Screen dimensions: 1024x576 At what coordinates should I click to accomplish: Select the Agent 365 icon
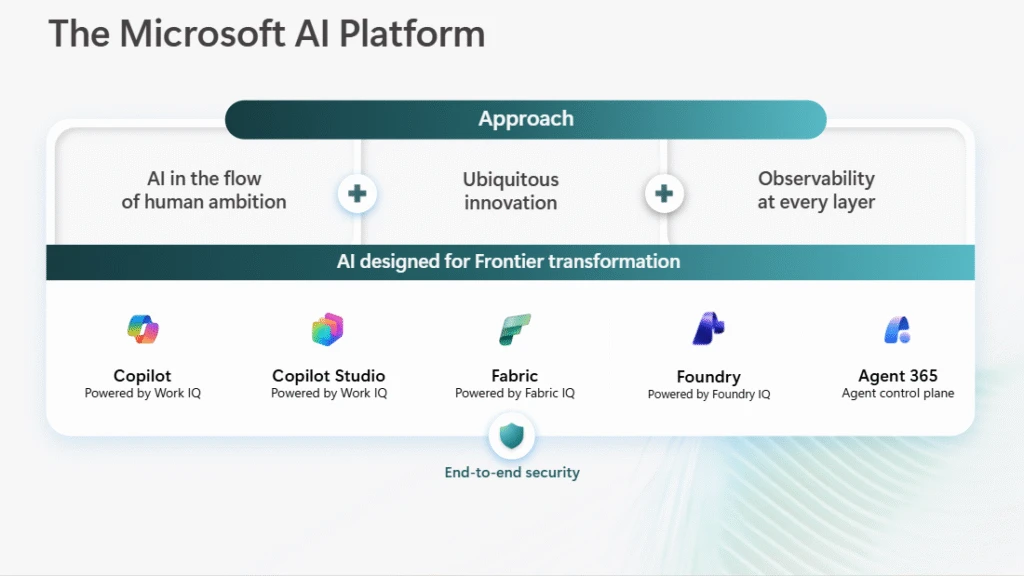[x=897, y=327]
